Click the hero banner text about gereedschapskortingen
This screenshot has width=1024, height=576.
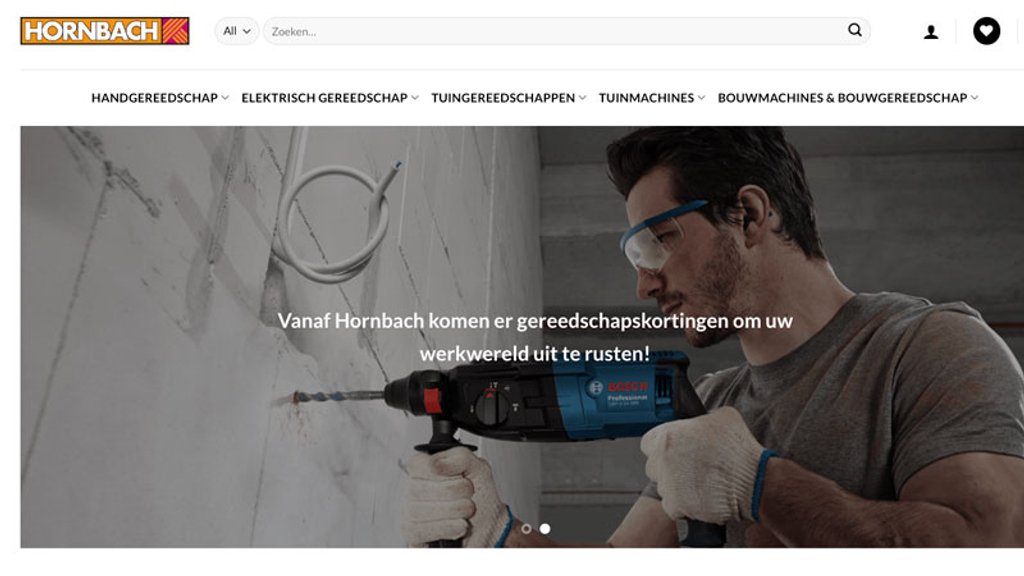(x=535, y=337)
